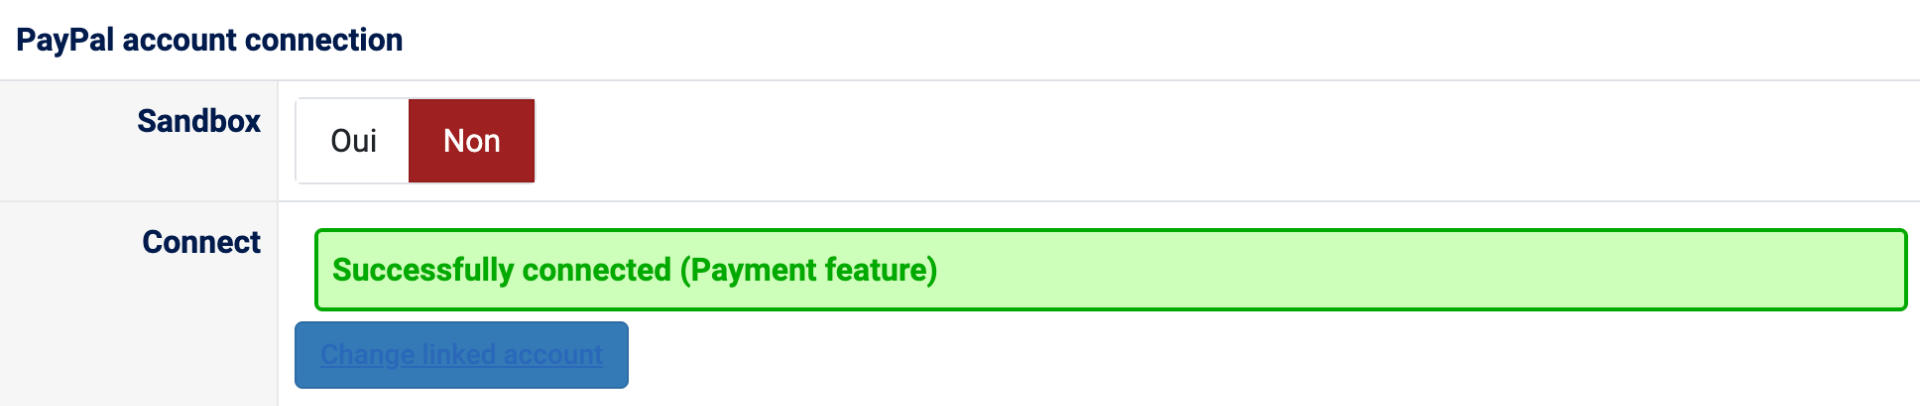Tap the white Oui segment

coord(353,141)
